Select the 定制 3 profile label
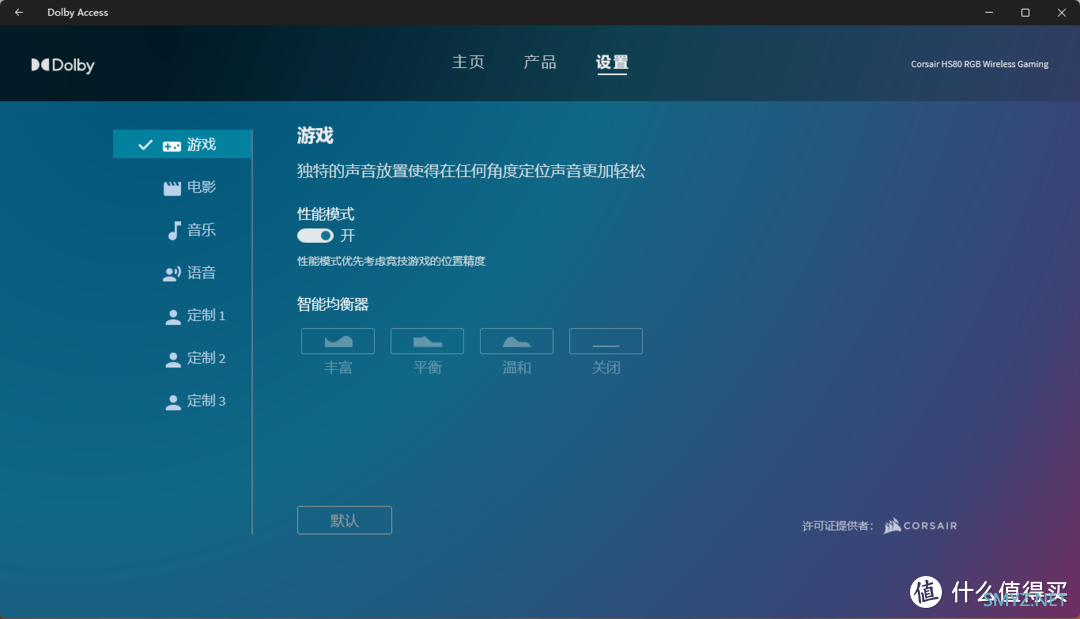Image resolution: width=1080 pixels, height=619 pixels. click(x=207, y=401)
